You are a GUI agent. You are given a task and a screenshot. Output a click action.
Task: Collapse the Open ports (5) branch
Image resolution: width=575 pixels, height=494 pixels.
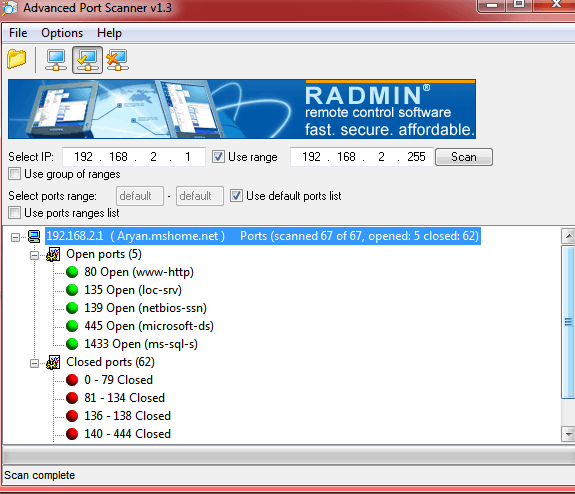click(x=34, y=256)
